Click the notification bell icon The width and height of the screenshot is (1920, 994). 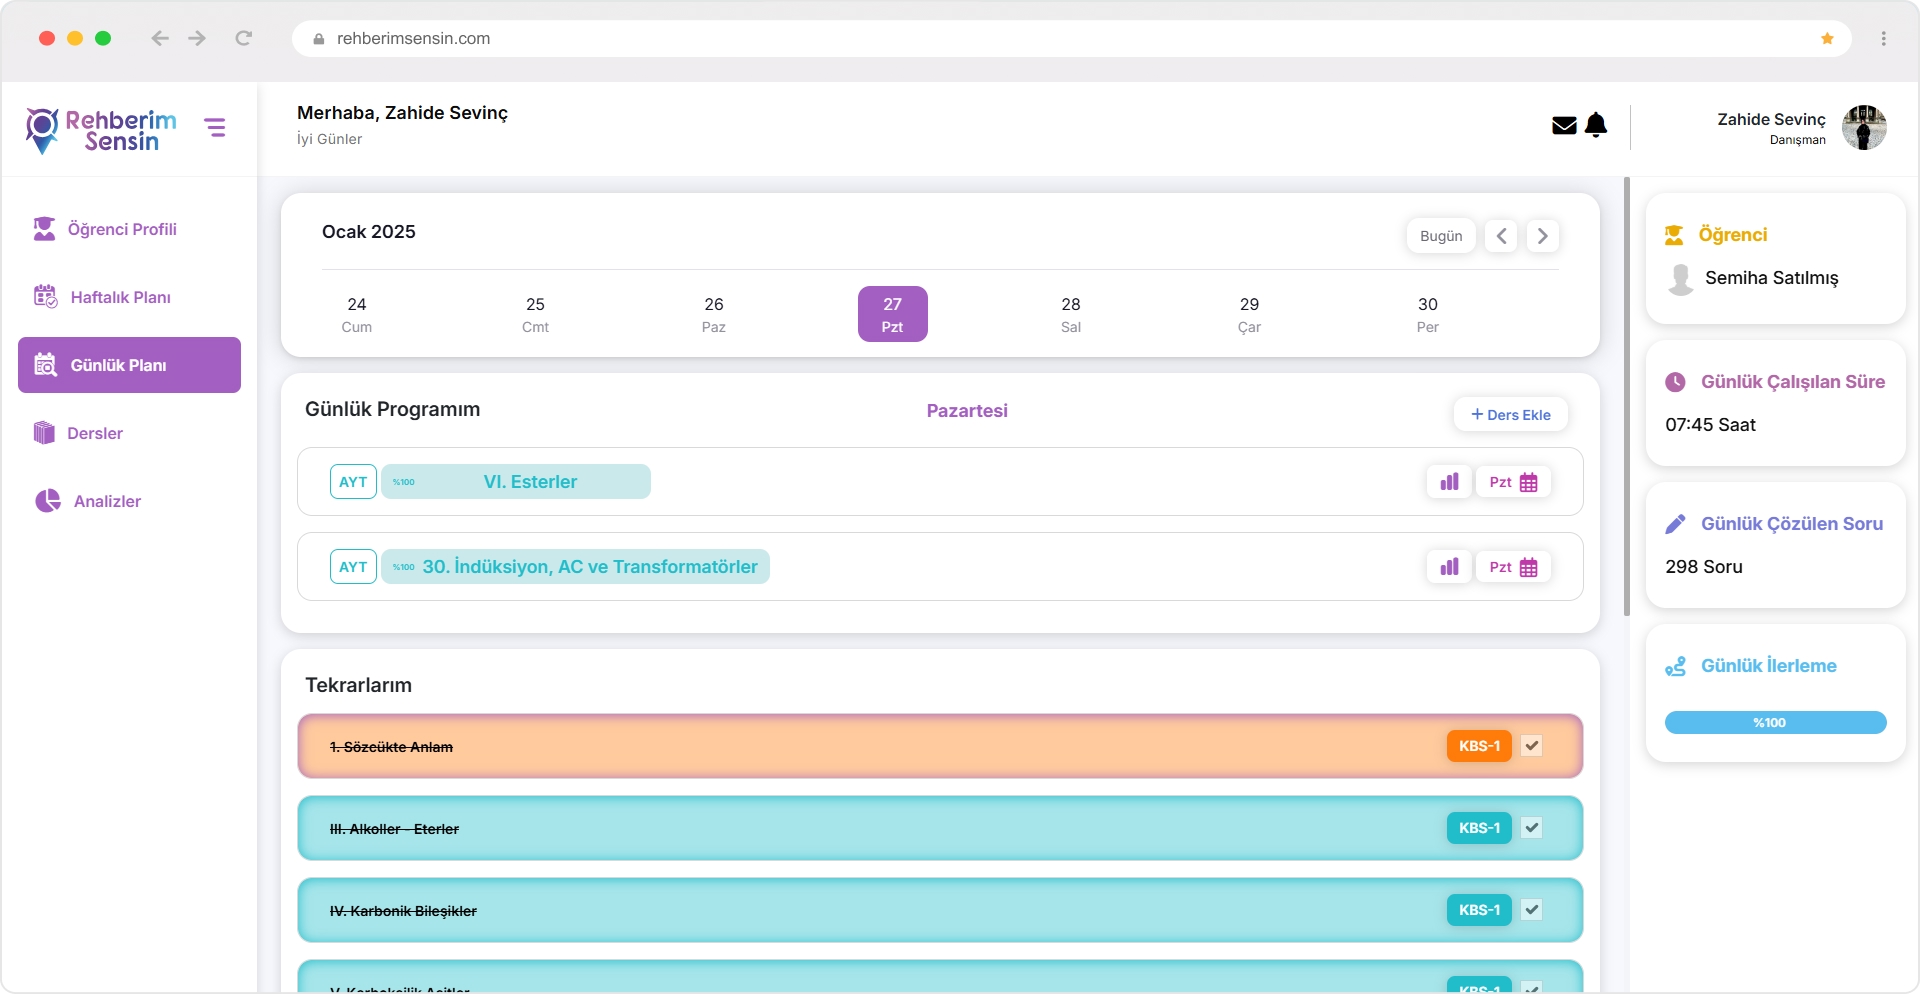(1597, 125)
